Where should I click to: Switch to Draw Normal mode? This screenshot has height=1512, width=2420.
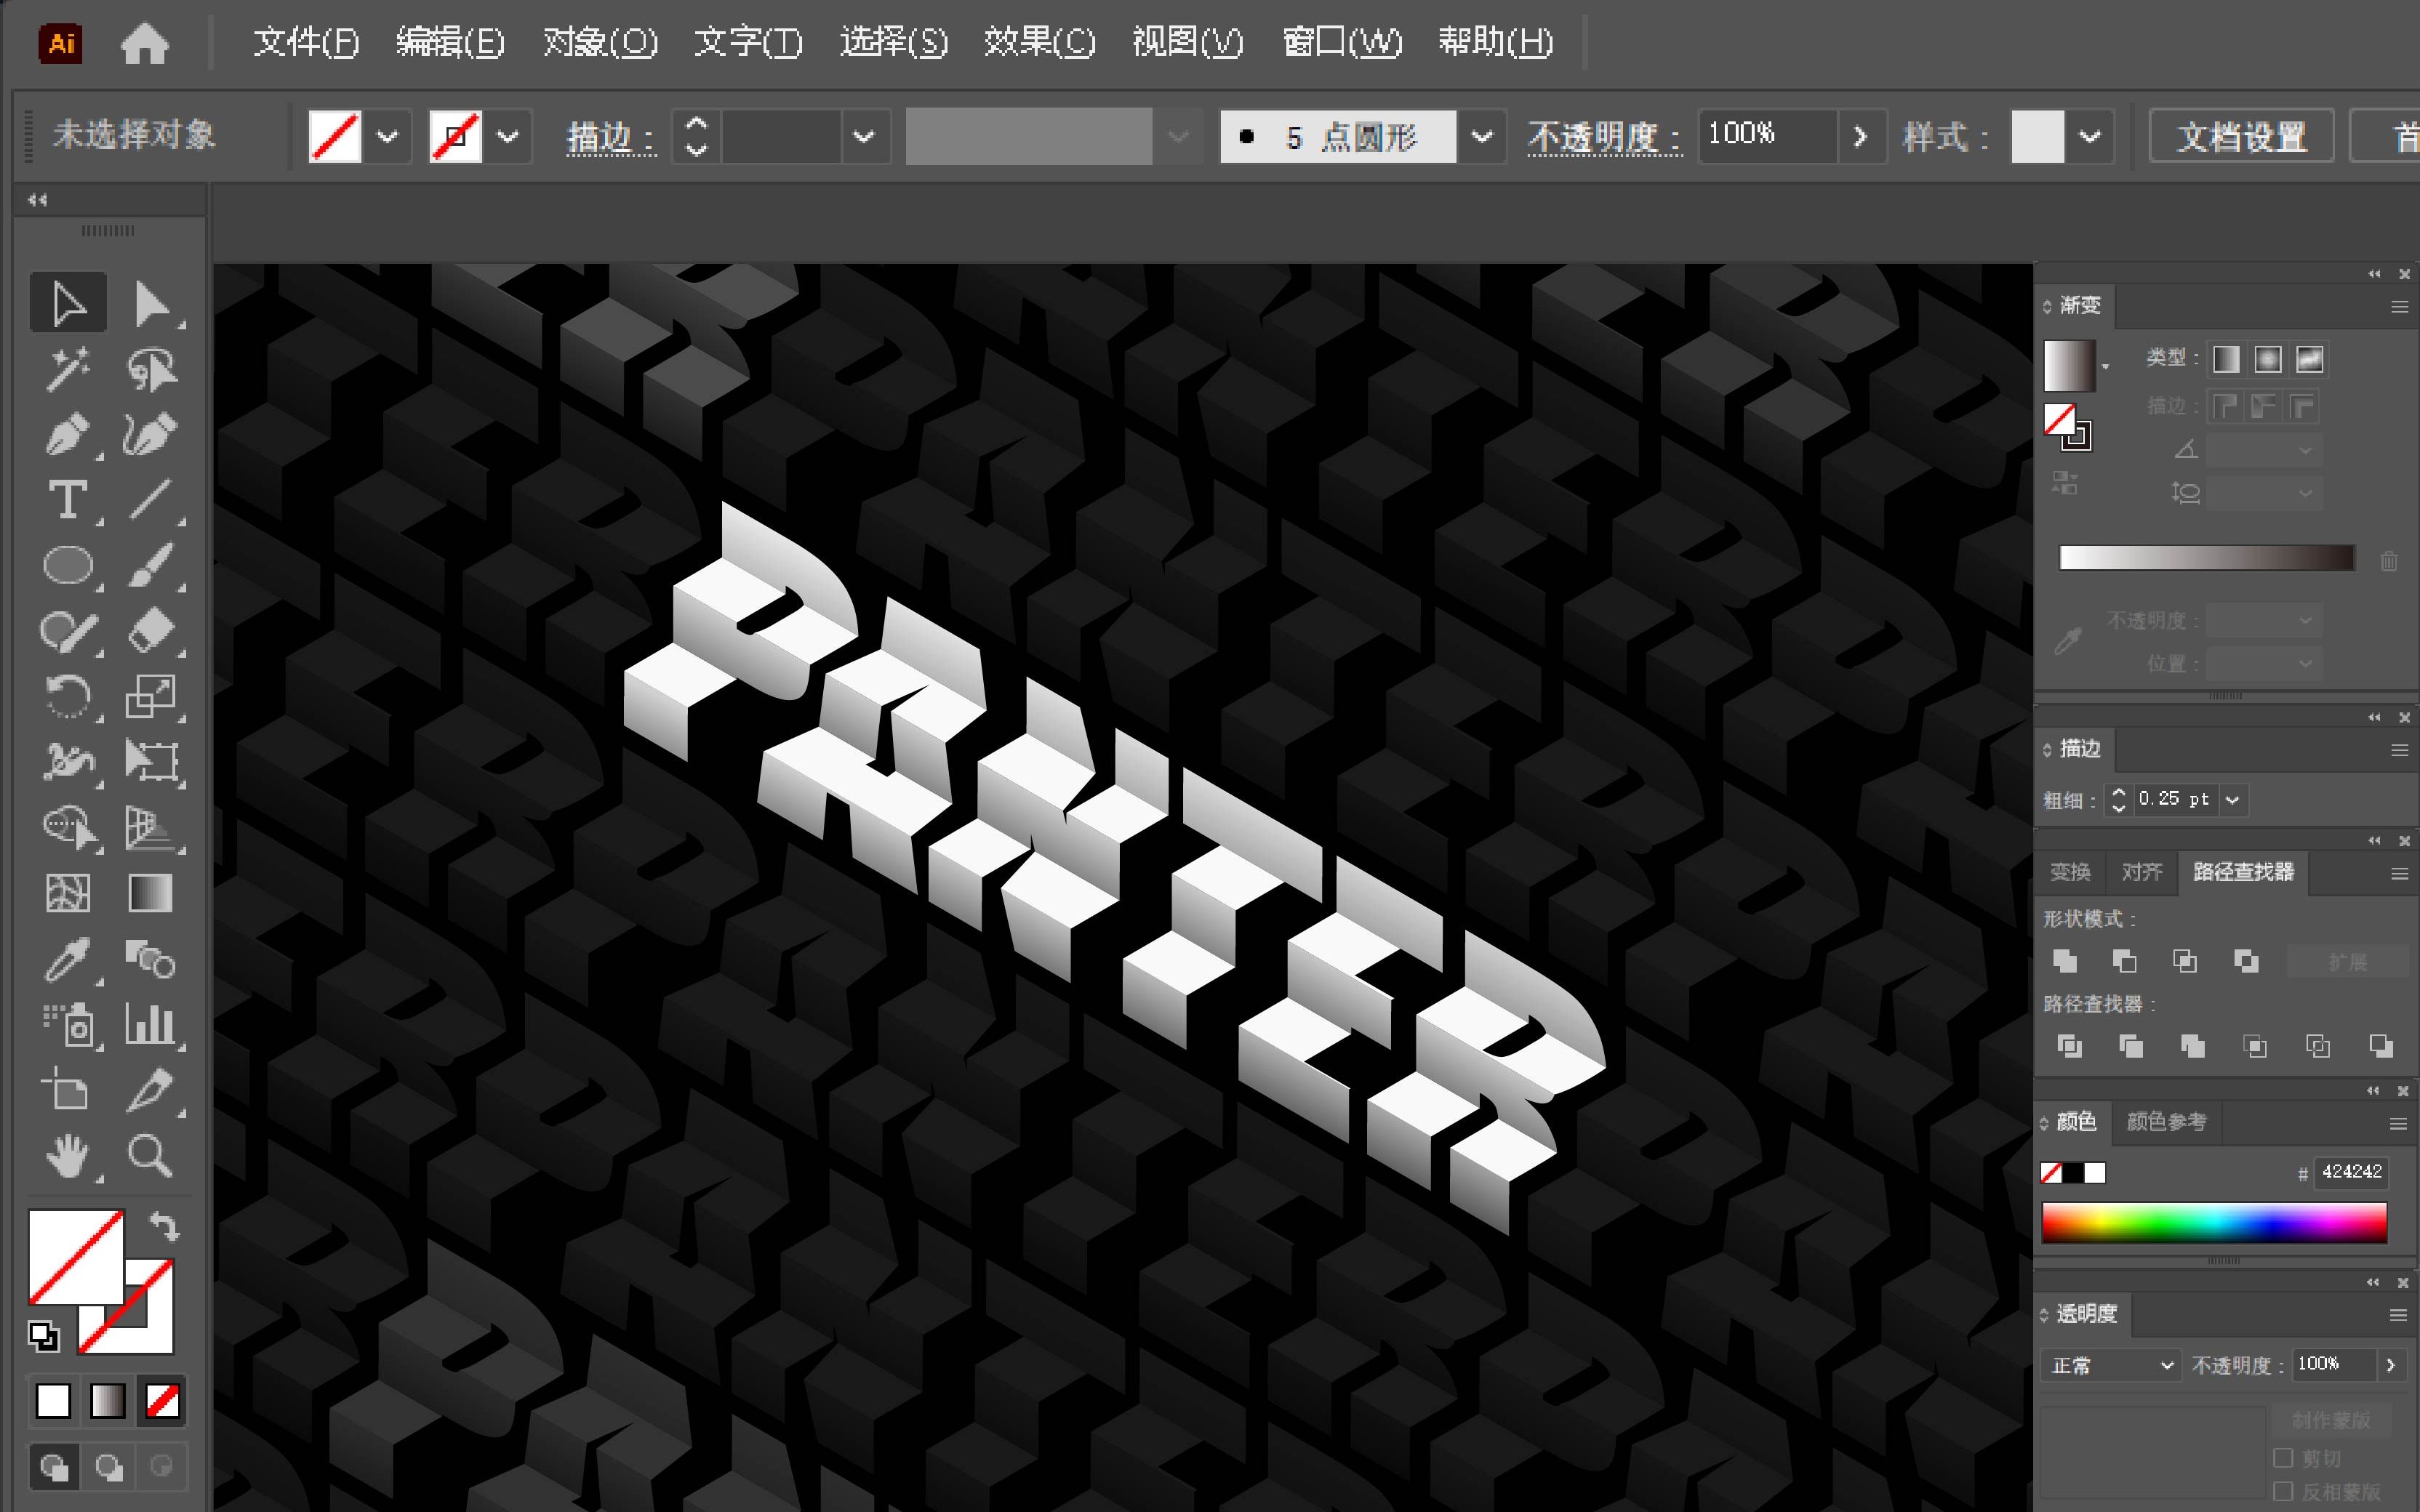tap(54, 1466)
